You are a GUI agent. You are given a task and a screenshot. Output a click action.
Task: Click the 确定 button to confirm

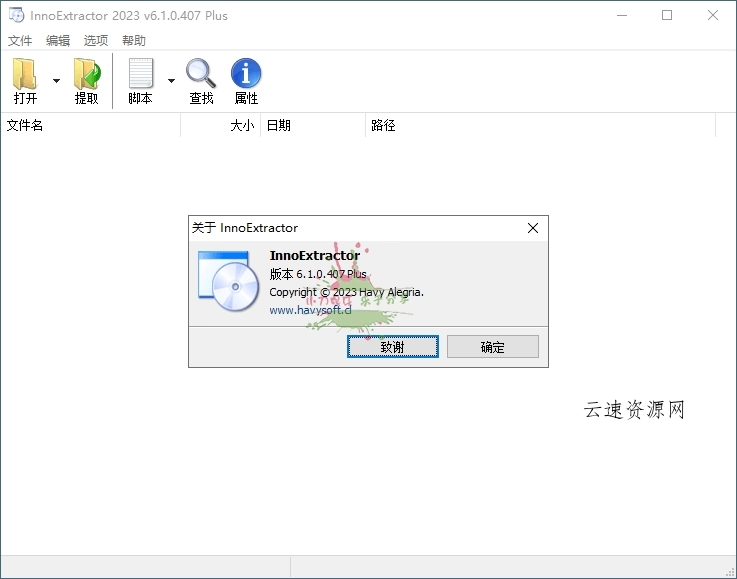493,347
